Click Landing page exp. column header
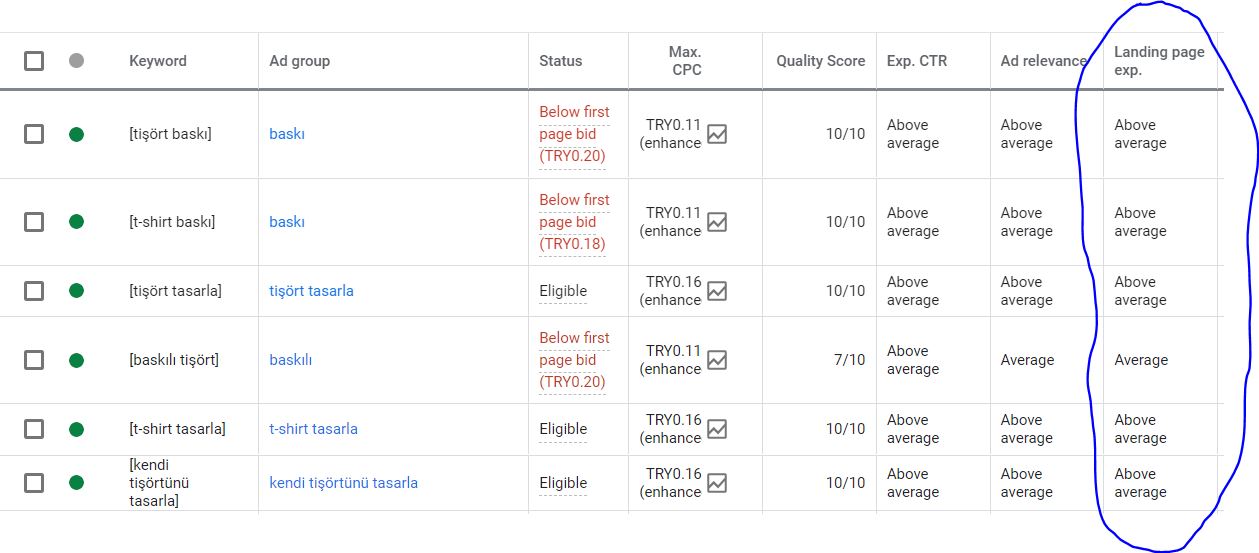1259x553 pixels. [x=1159, y=61]
